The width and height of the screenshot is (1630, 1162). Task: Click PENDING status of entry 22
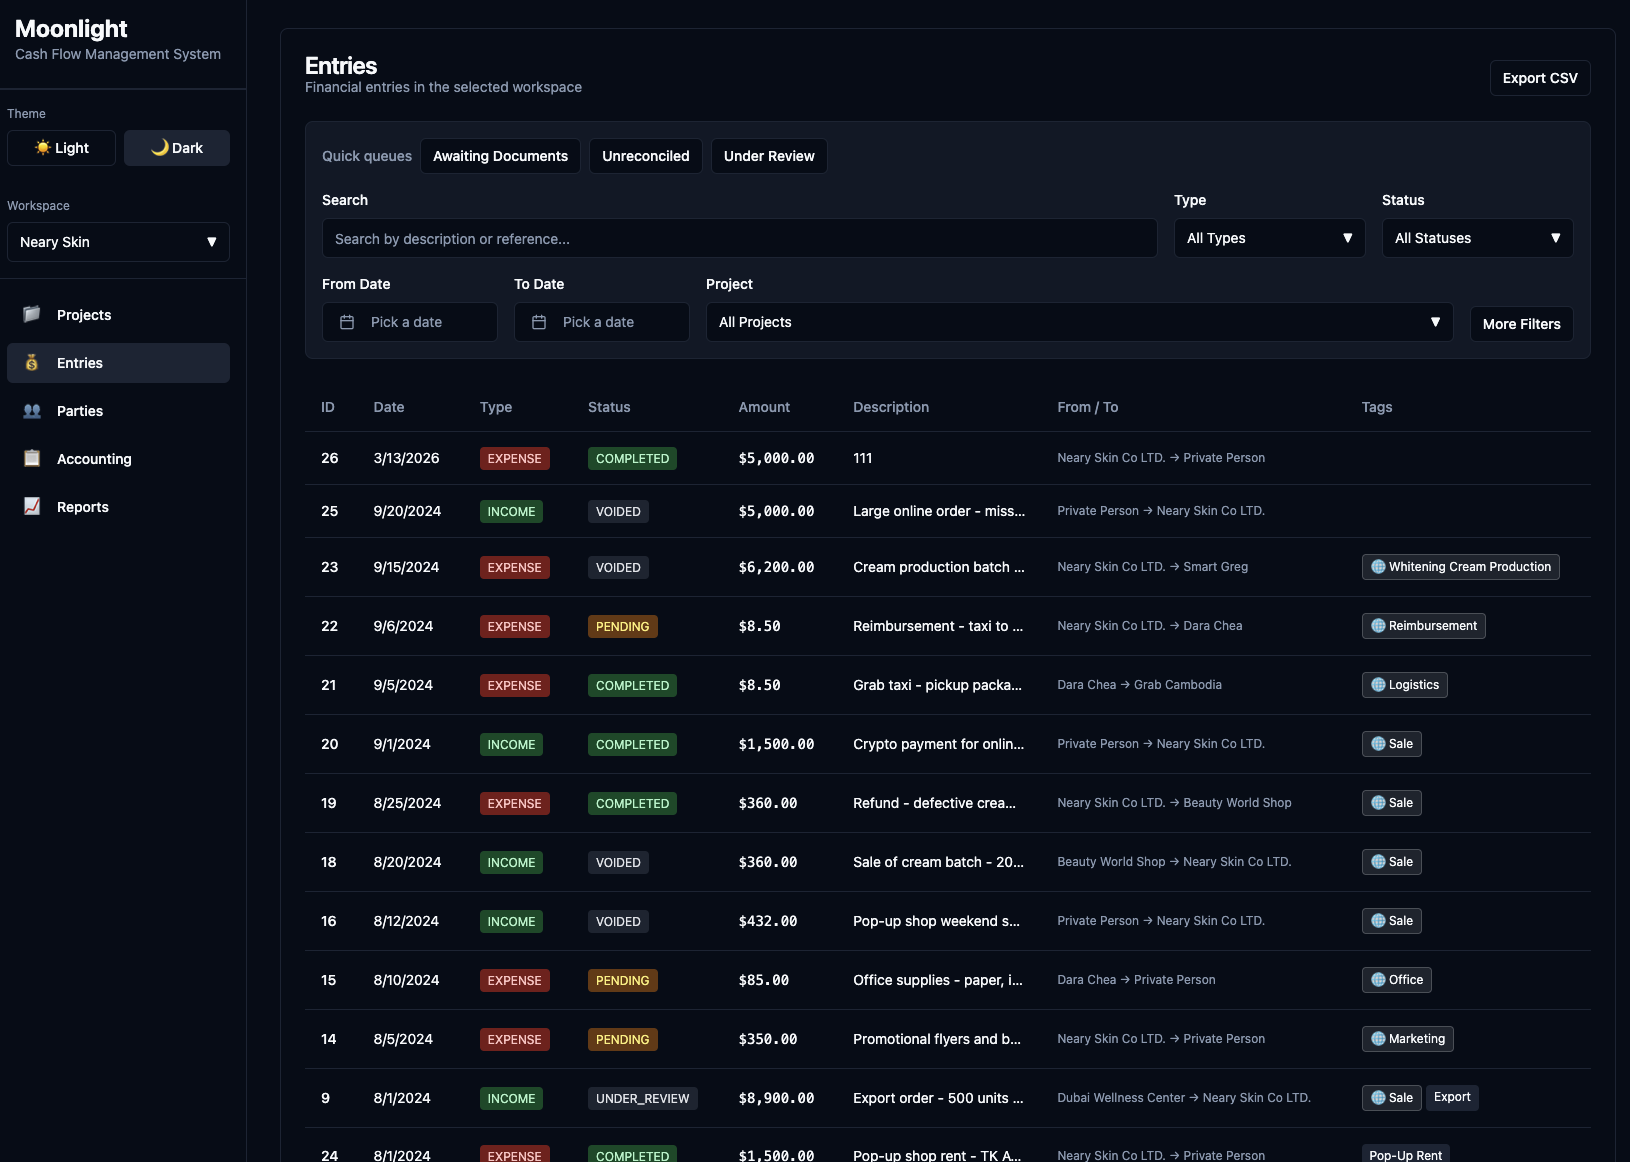pyautogui.click(x=622, y=626)
